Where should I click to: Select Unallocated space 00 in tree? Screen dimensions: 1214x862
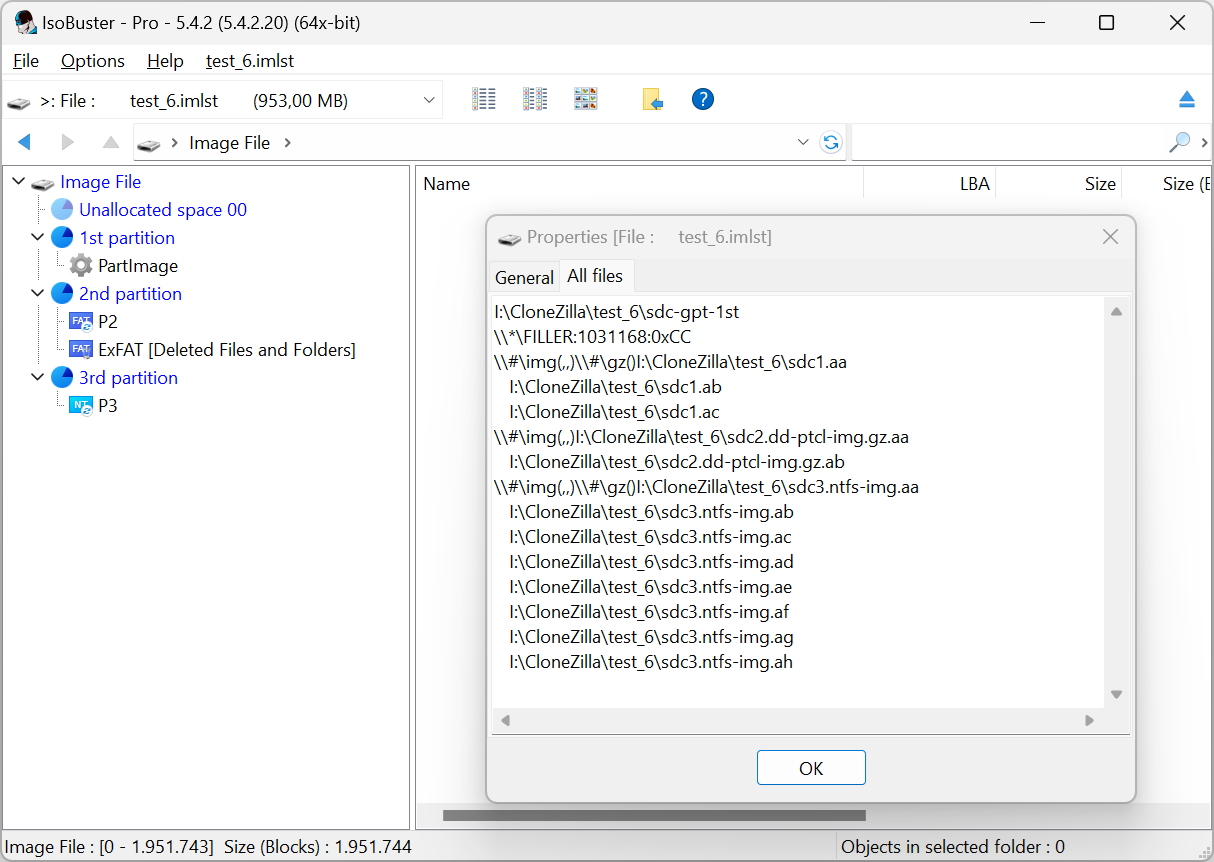point(163,210)
